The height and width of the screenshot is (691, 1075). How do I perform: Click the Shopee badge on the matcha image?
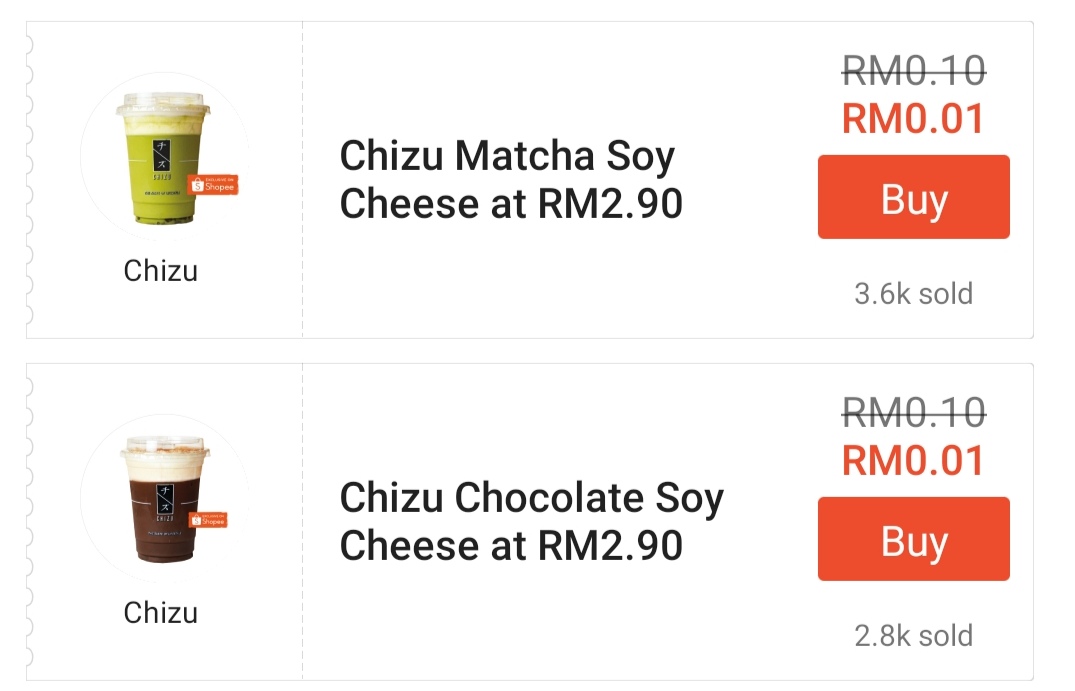coord(213,185)
